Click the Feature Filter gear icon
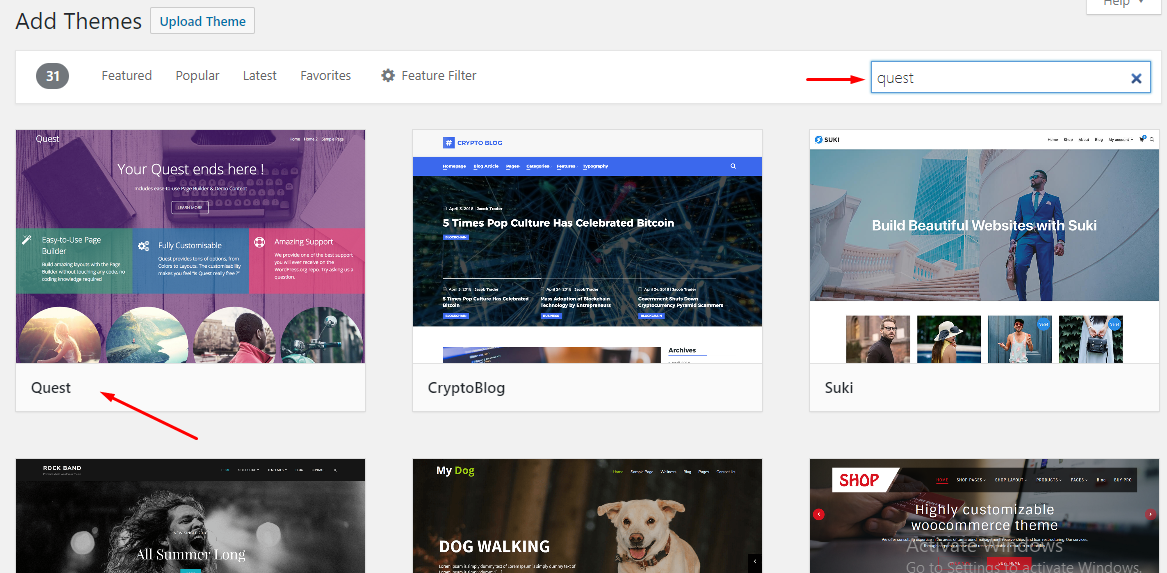This screenshot has width=1167, height=573. [388, 76]
